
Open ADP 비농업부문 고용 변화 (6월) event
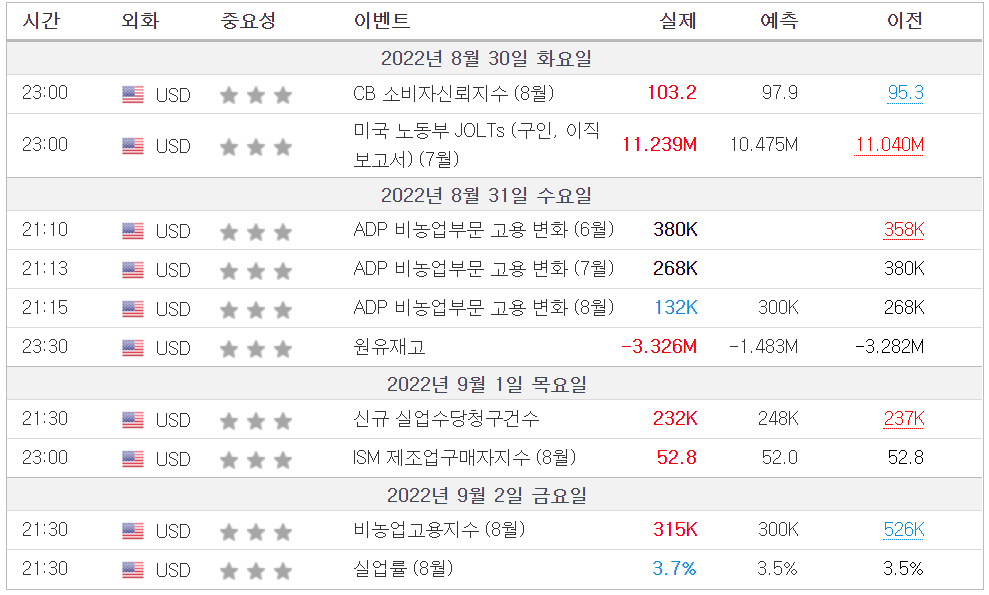pos(483,230)
